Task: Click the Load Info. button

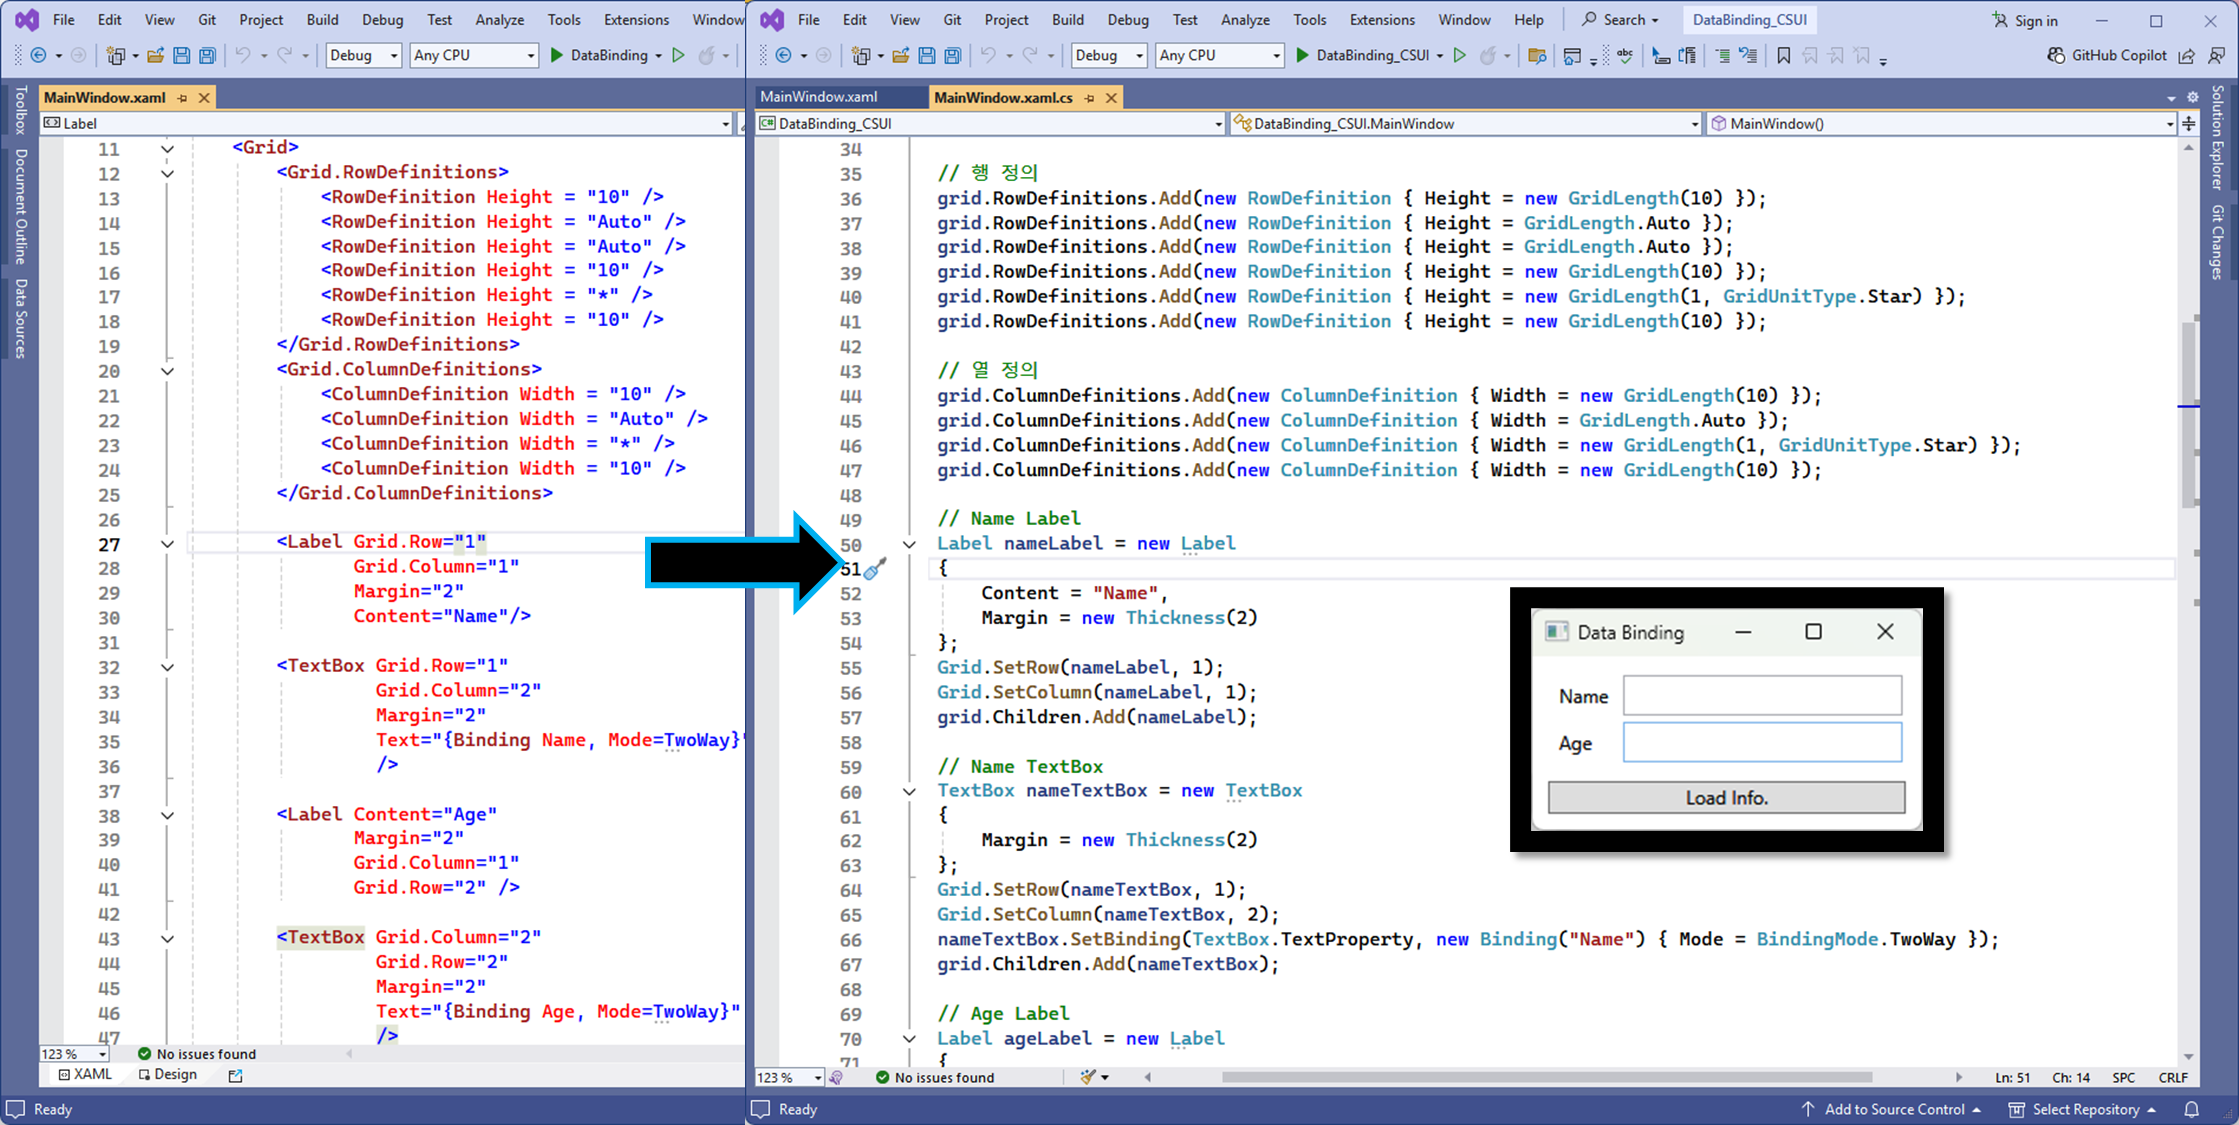Action: (1726, 798)
